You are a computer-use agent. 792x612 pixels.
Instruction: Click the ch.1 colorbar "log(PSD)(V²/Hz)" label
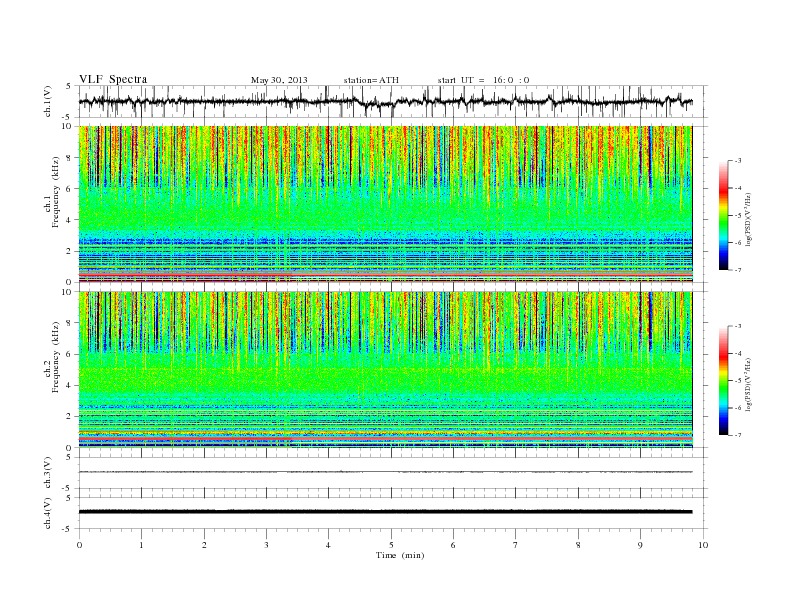(x=749, y=219)
